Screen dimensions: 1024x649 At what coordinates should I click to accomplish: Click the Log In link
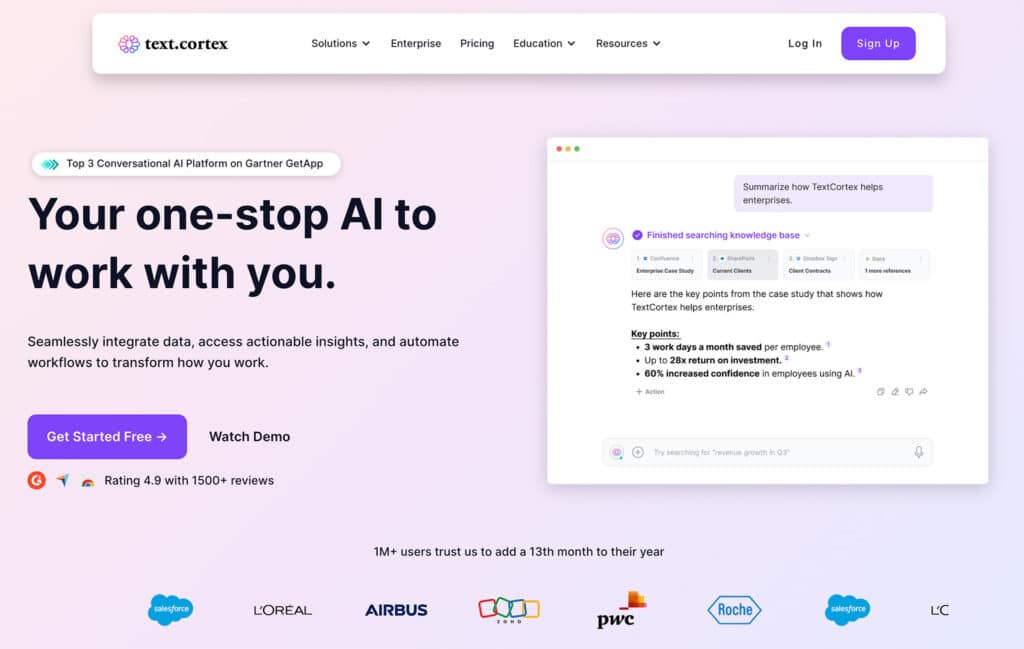pyautogui.click(x=805, y=44)
